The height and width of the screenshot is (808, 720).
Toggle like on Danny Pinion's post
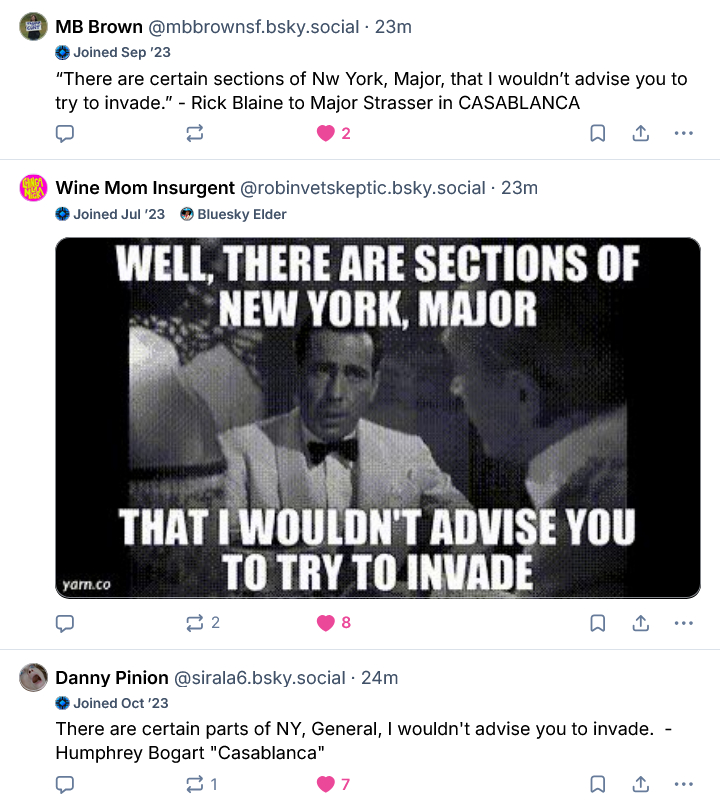click(326, 784)
